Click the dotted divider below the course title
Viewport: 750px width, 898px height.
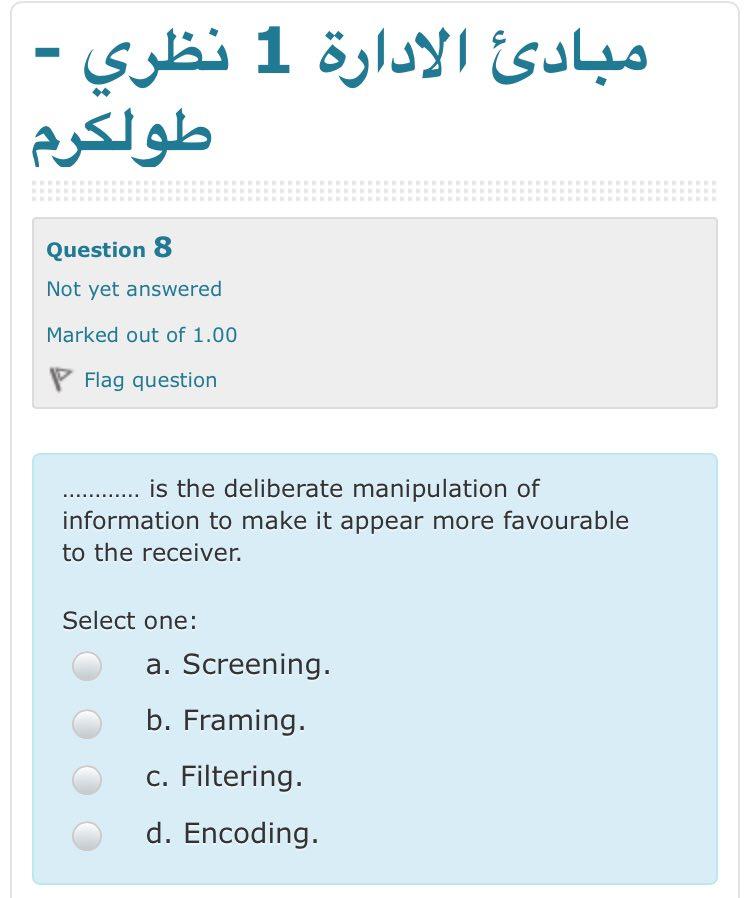[375, 190]
